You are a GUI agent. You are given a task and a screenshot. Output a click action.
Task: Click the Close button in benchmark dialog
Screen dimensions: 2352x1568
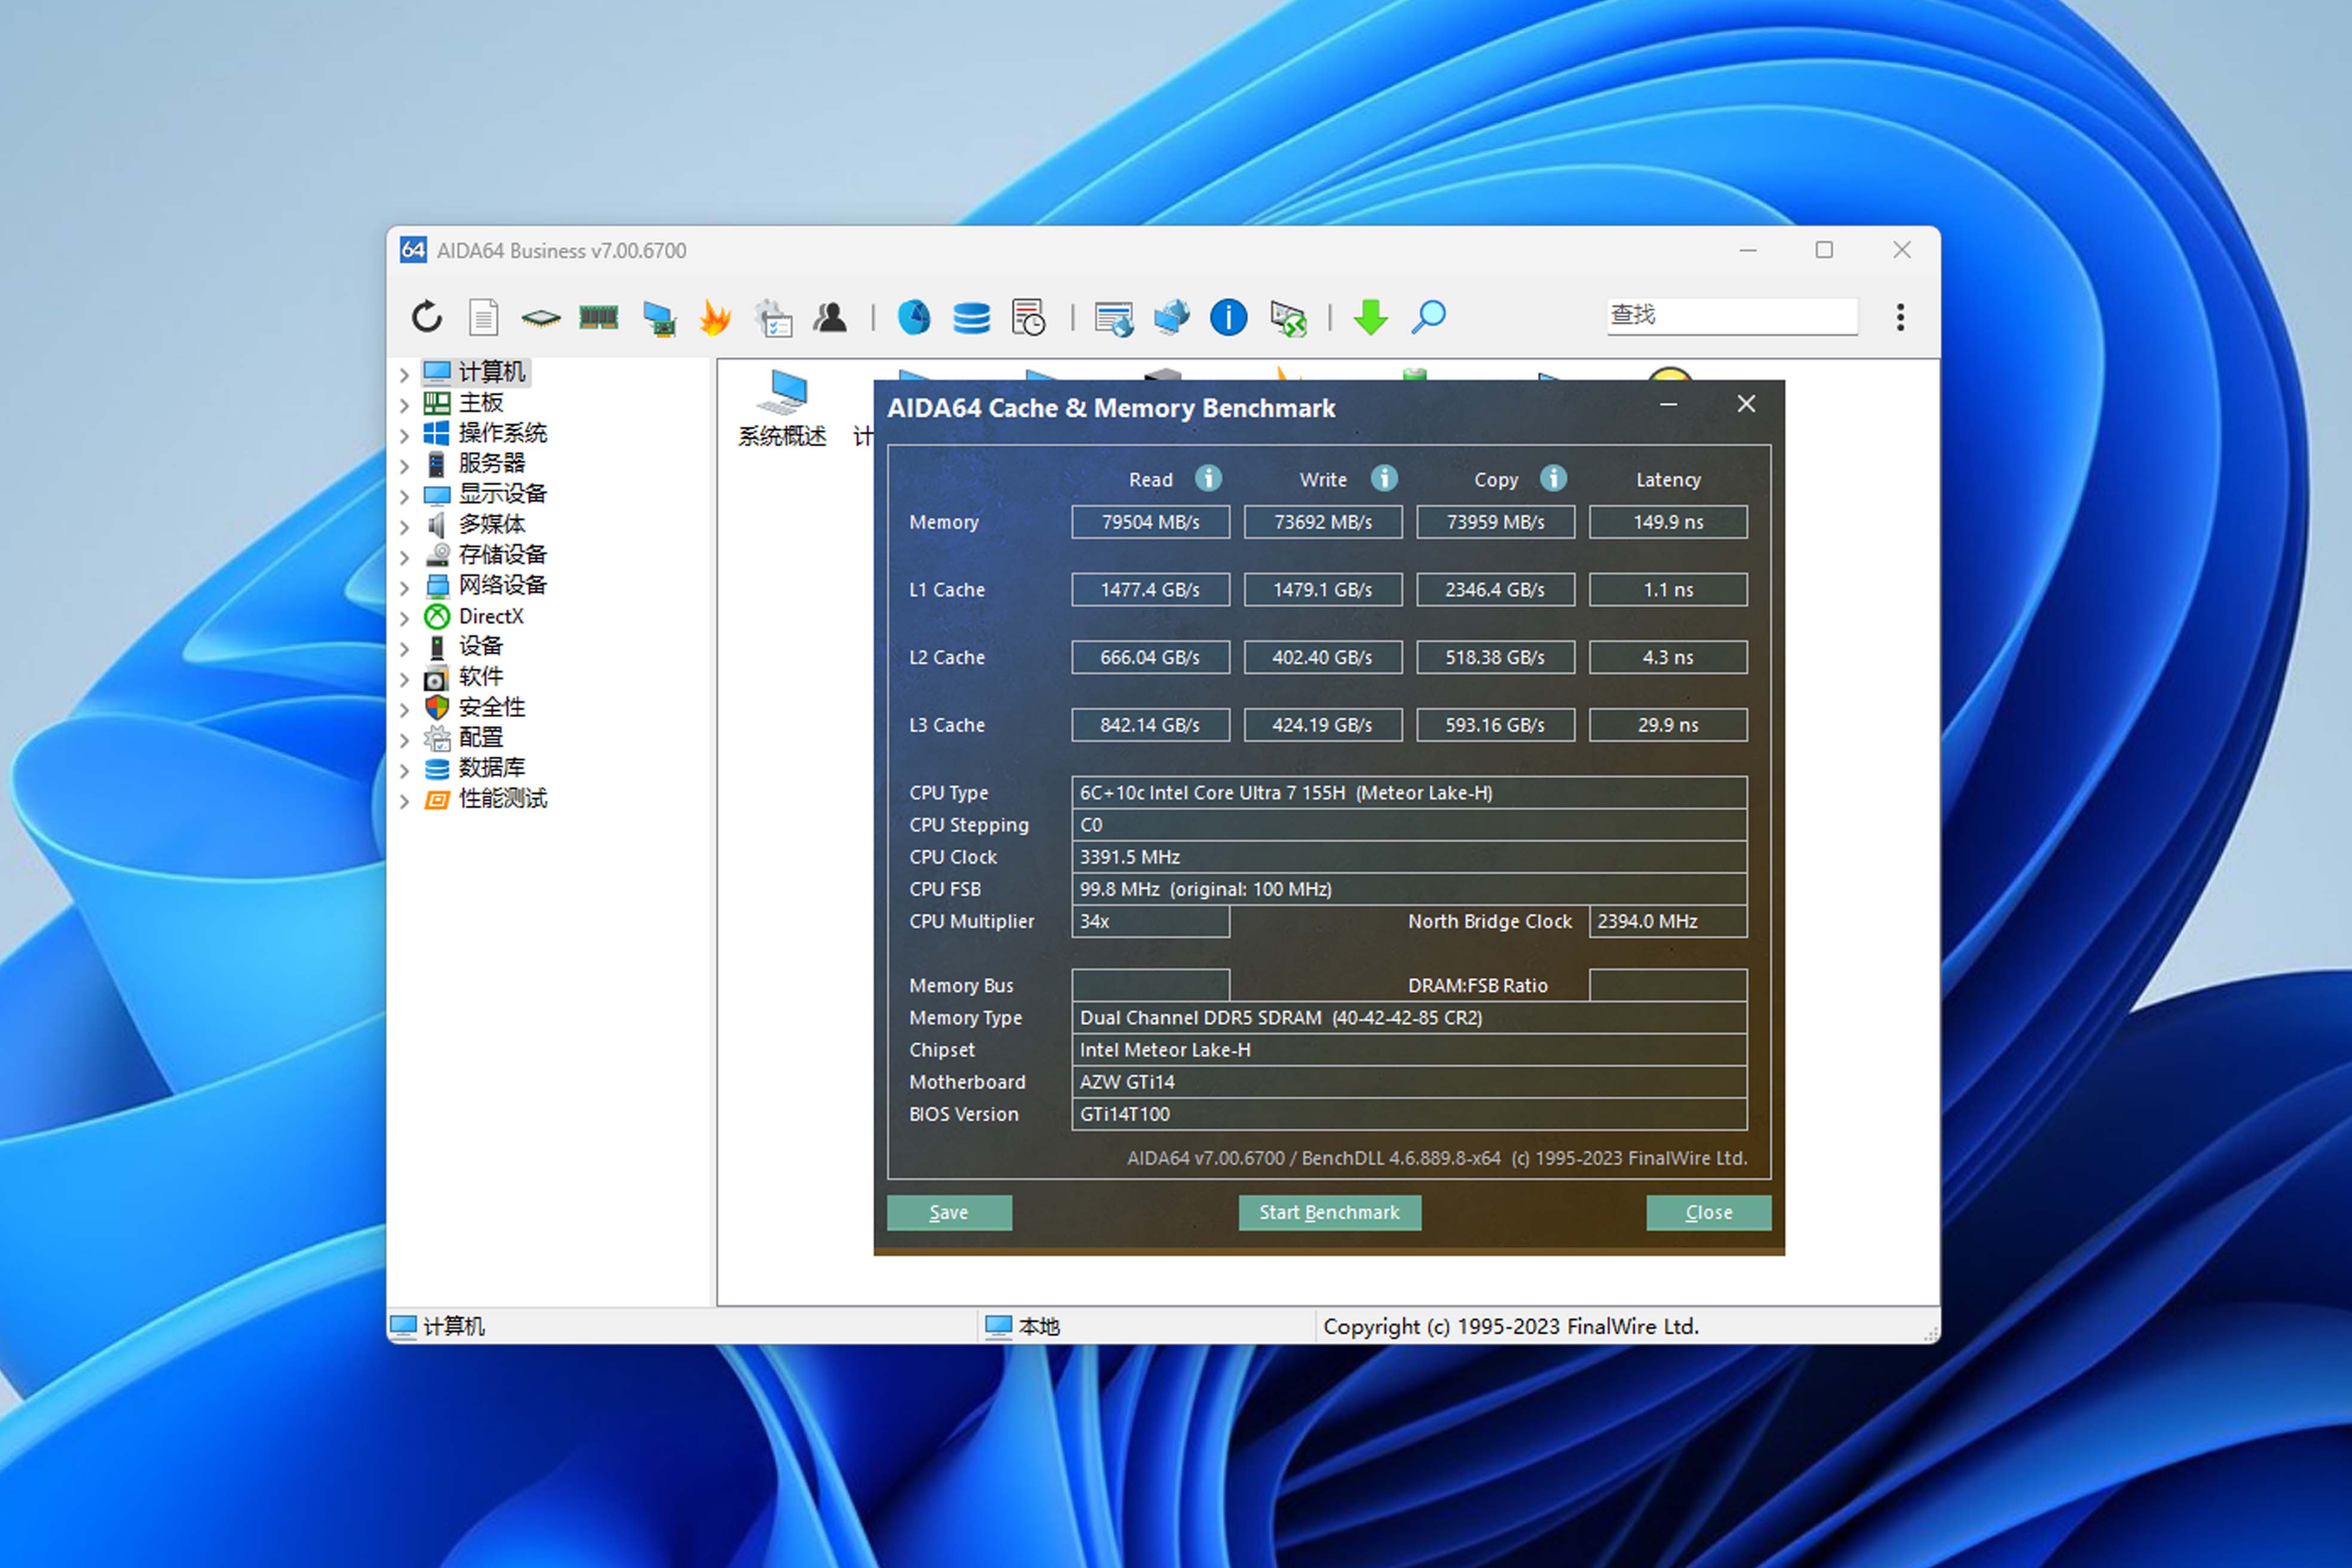tap(1709, 1212)
